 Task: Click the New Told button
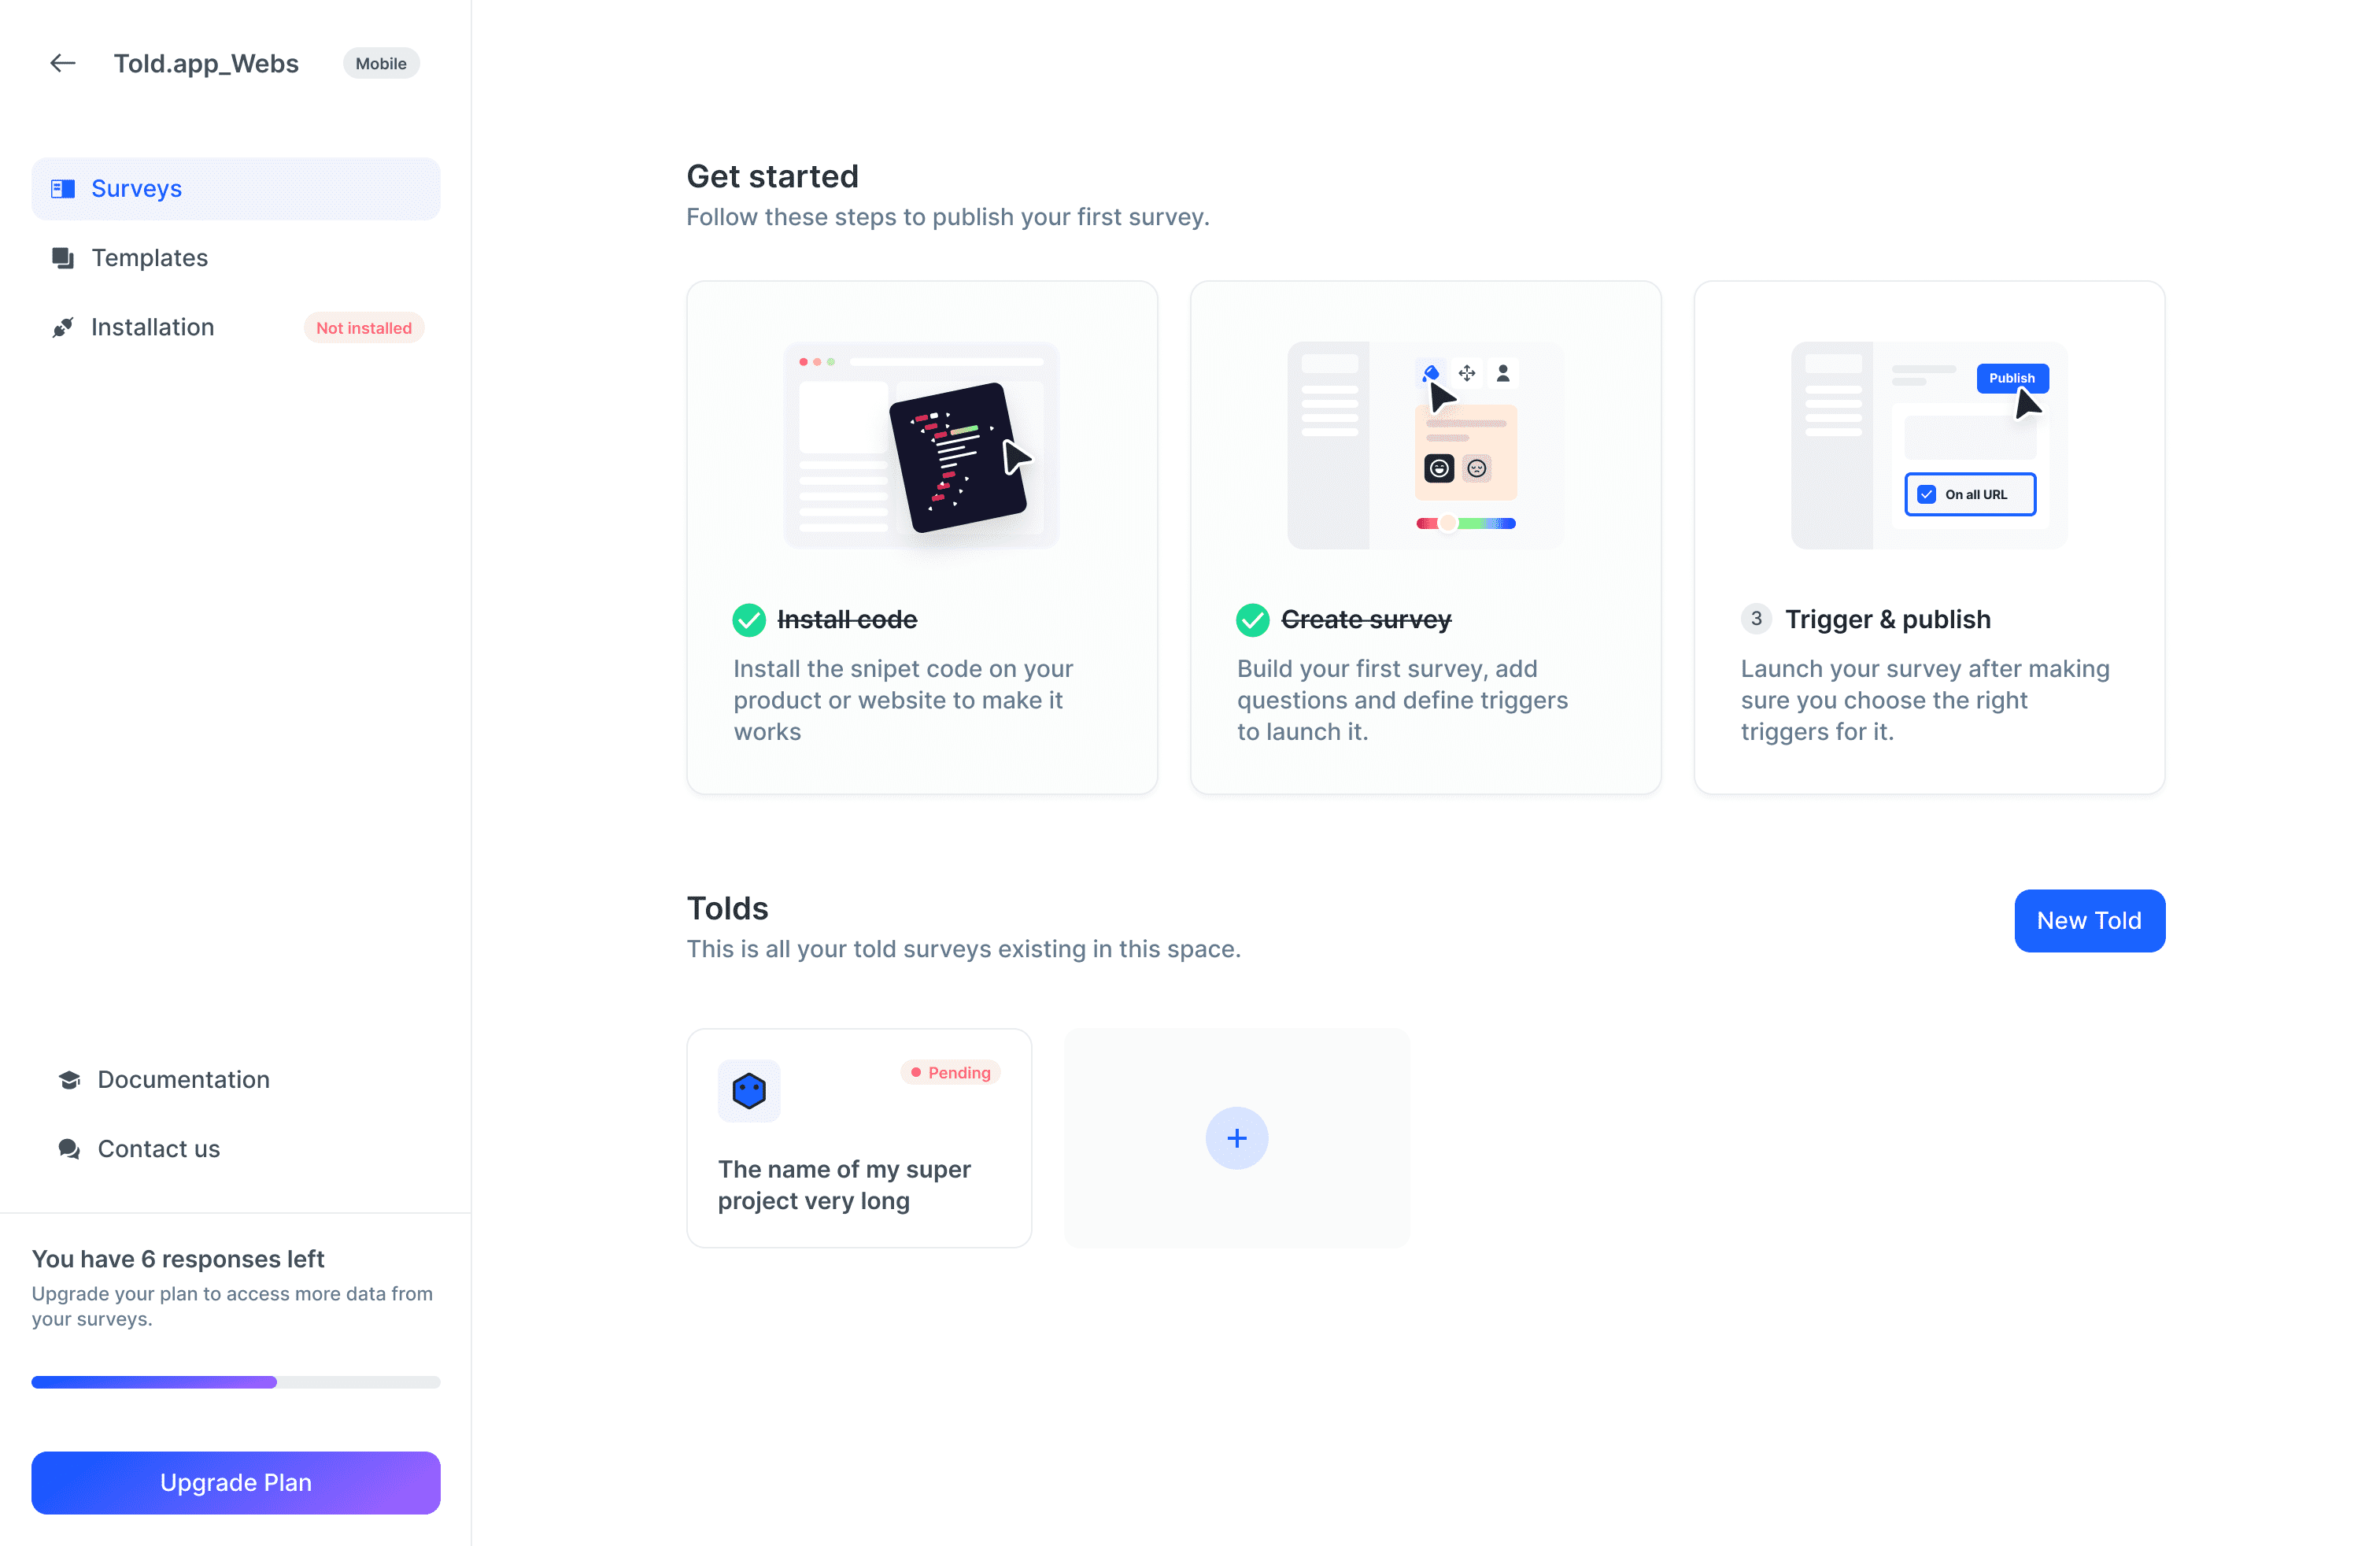click(x=2090, y=921)
